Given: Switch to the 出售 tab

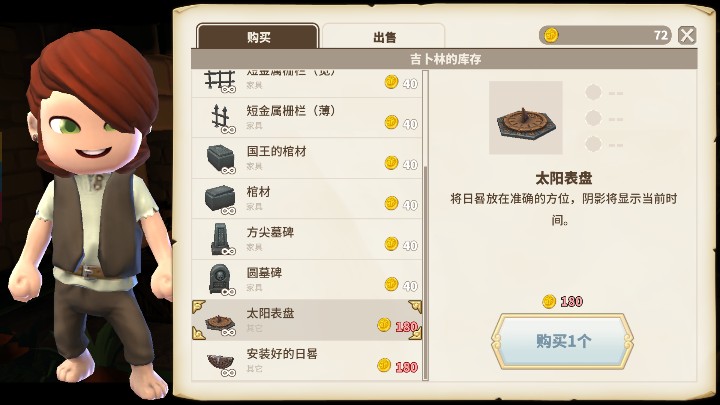Looking at the screenshot, I should pyautogui.click(x=384, y=36).
